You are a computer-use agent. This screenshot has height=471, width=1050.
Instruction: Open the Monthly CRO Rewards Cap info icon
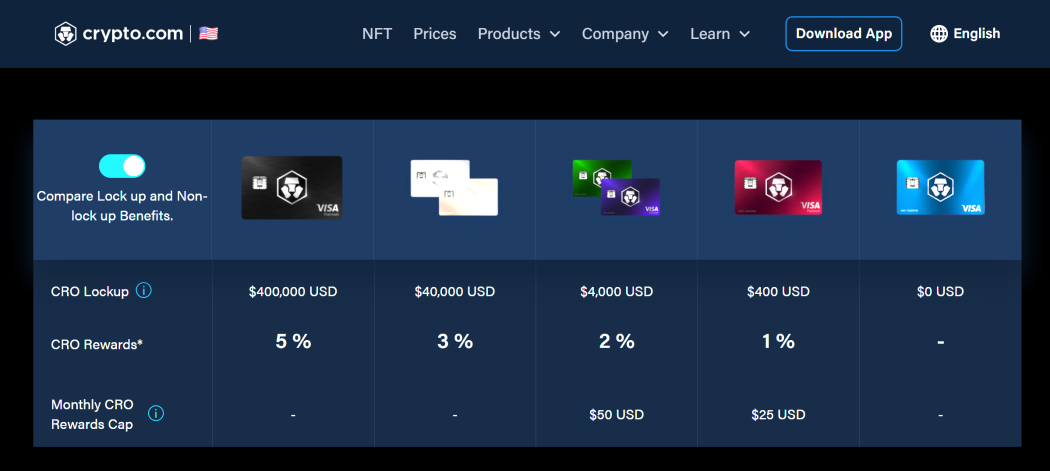(x=155, y=413)
